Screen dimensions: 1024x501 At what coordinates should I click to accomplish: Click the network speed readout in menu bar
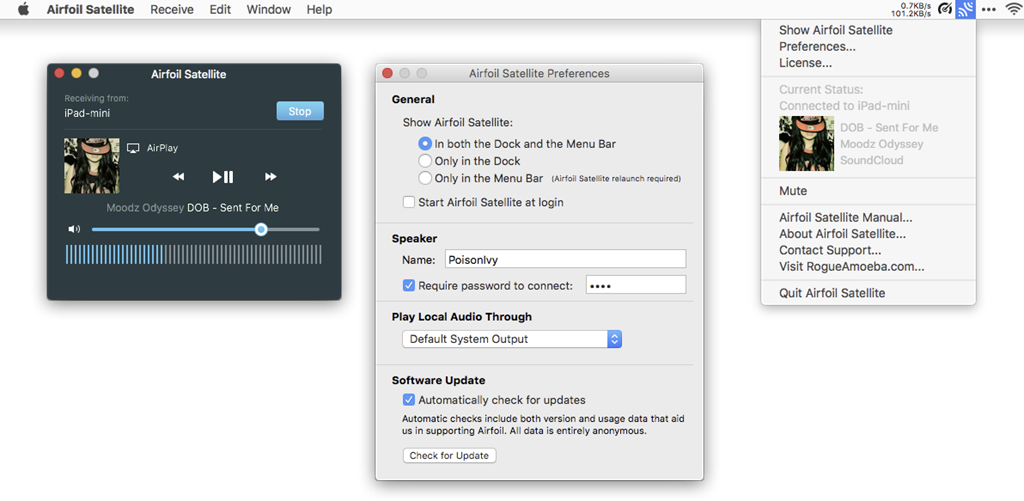tap(911, 9)
